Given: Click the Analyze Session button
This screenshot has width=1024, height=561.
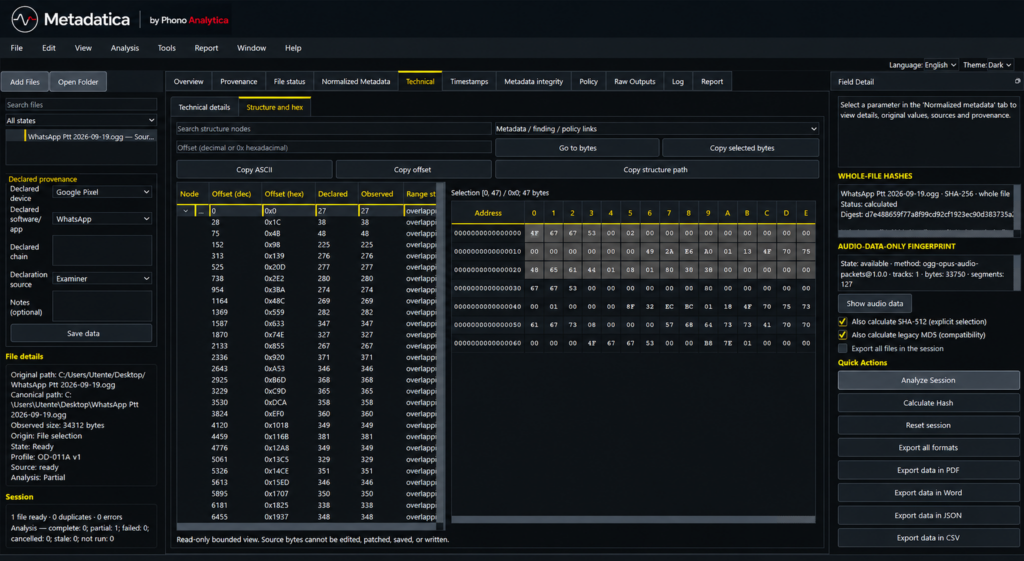Looking at the screenshot, I should [928, 380].
